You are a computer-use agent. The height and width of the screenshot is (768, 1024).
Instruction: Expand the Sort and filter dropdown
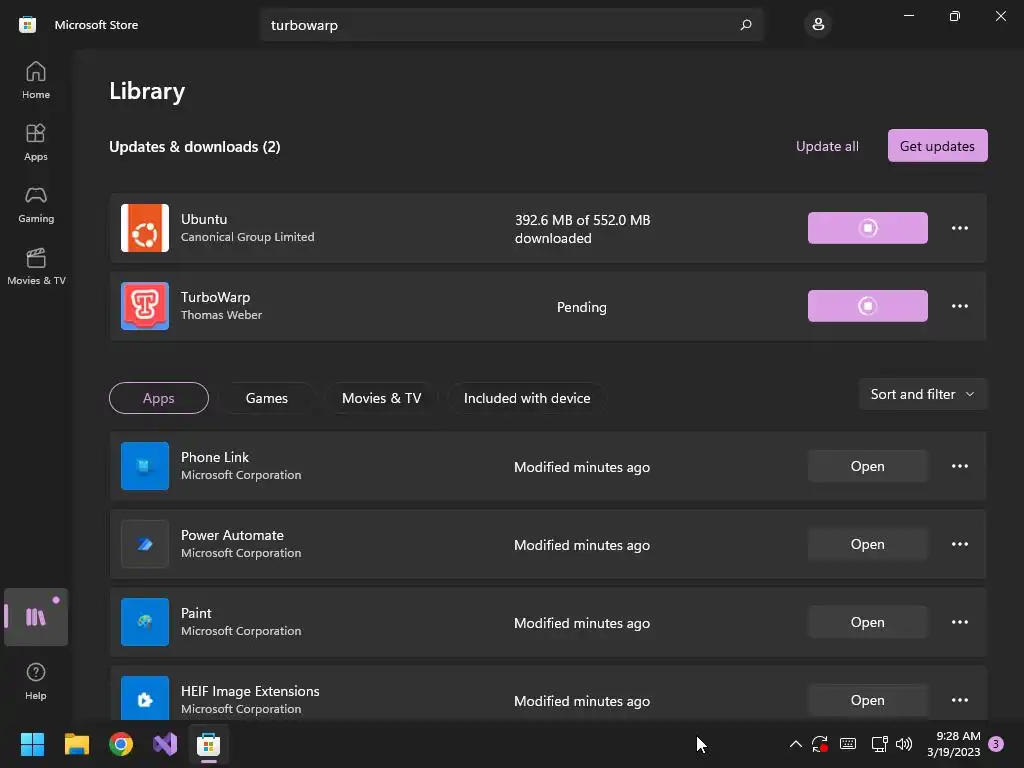pyautogui.click(x=922, y=394)
